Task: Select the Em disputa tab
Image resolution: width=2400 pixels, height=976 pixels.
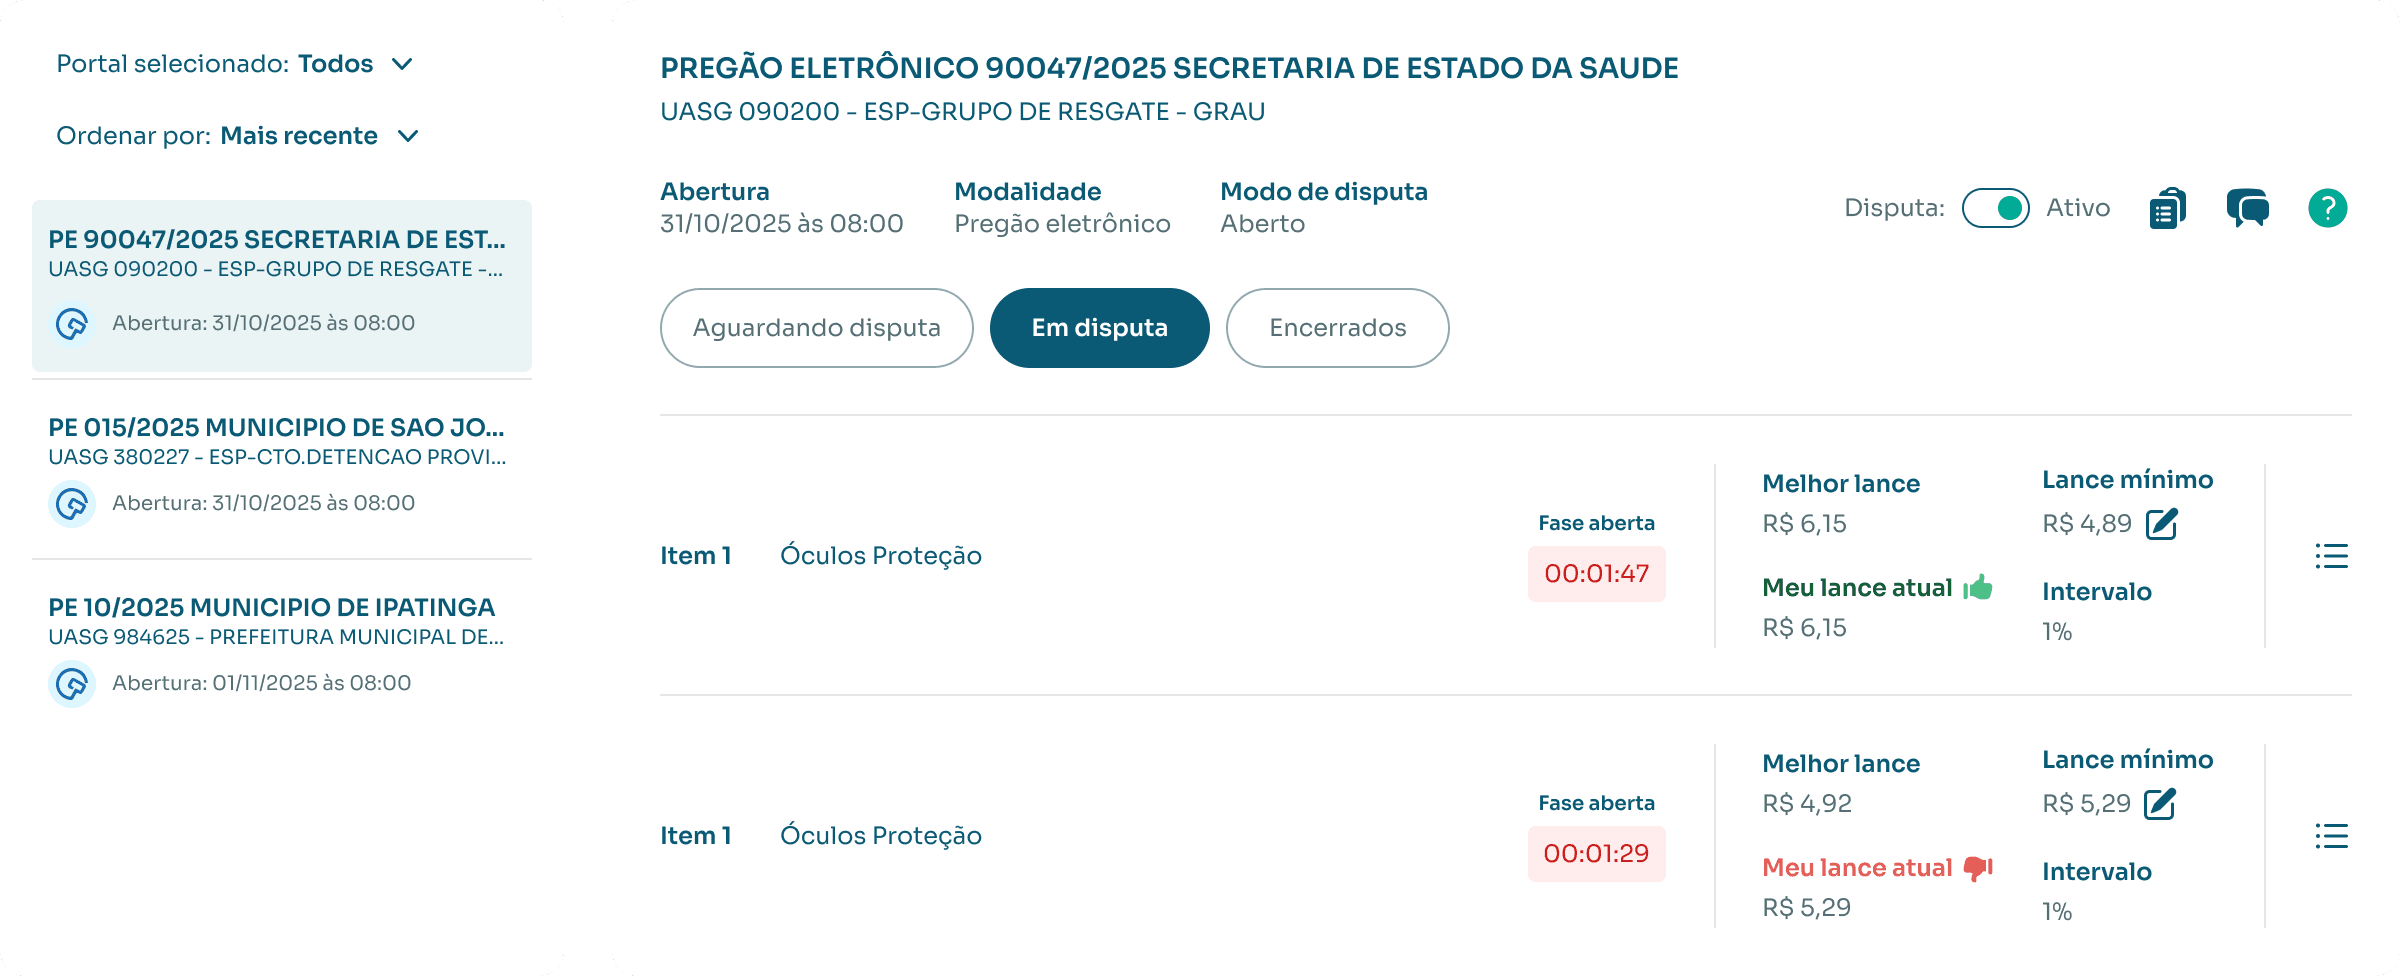Action: click(1099, 328)
